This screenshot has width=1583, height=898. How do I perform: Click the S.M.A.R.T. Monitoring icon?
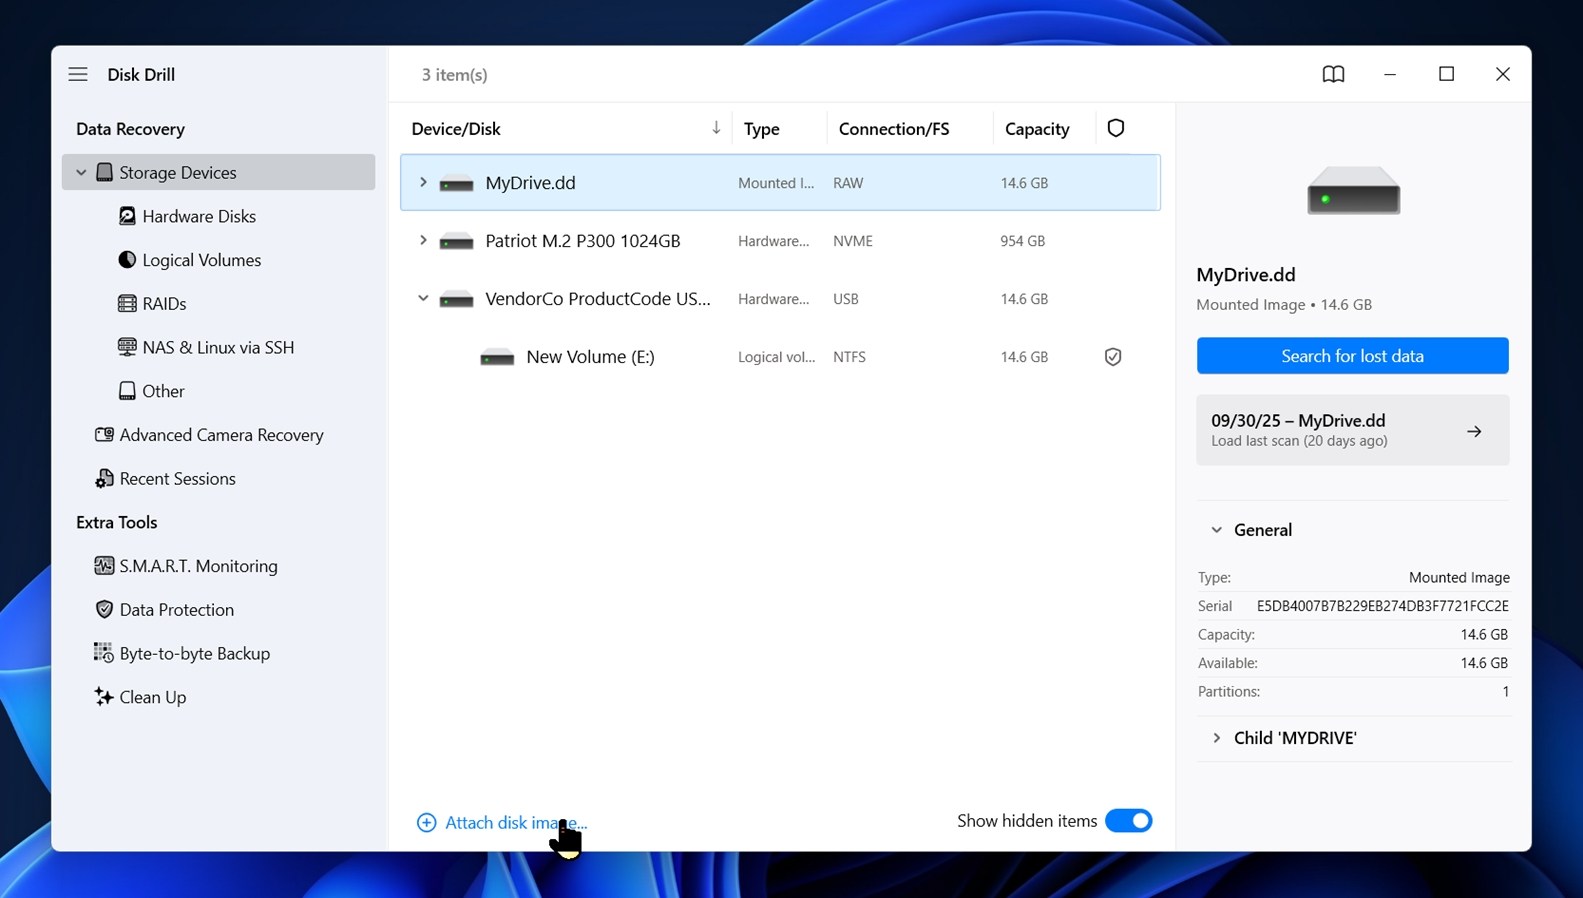click(x=104, y=566)
